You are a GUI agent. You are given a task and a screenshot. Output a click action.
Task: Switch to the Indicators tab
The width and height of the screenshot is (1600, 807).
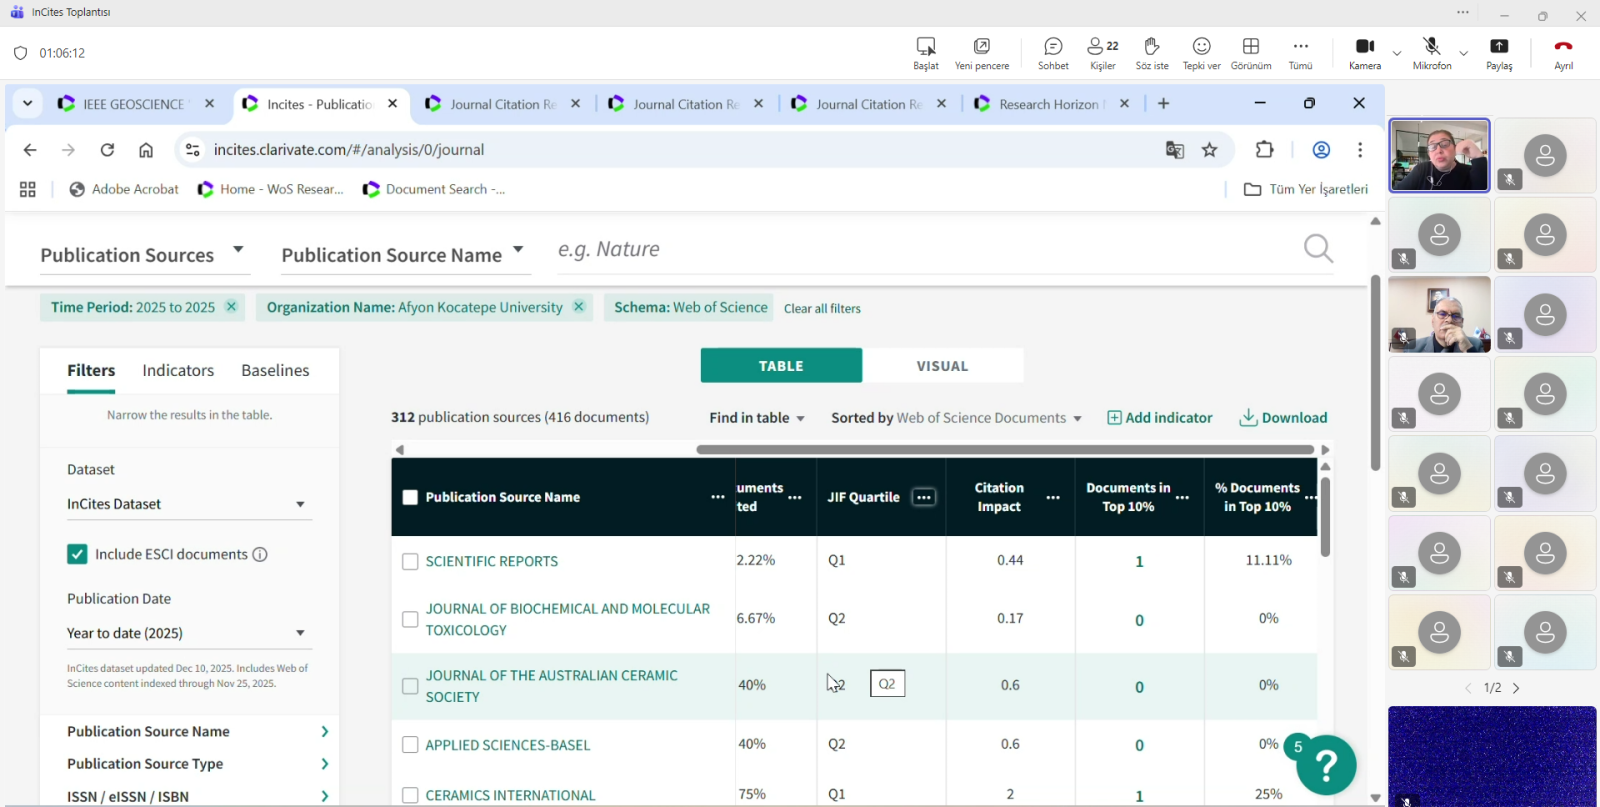[x=178, y=370]
